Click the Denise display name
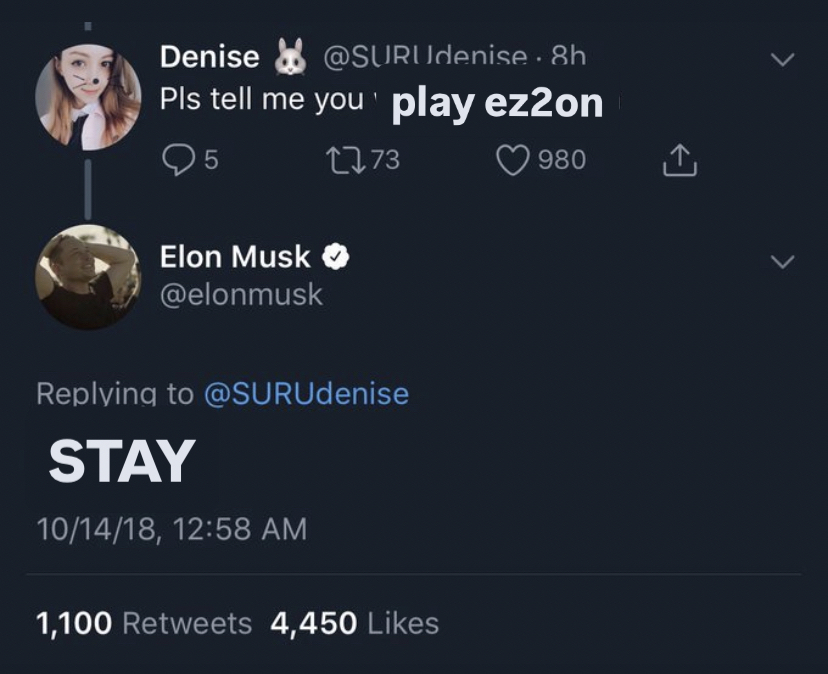Screen dimensions: 828x674 (209, 57)
